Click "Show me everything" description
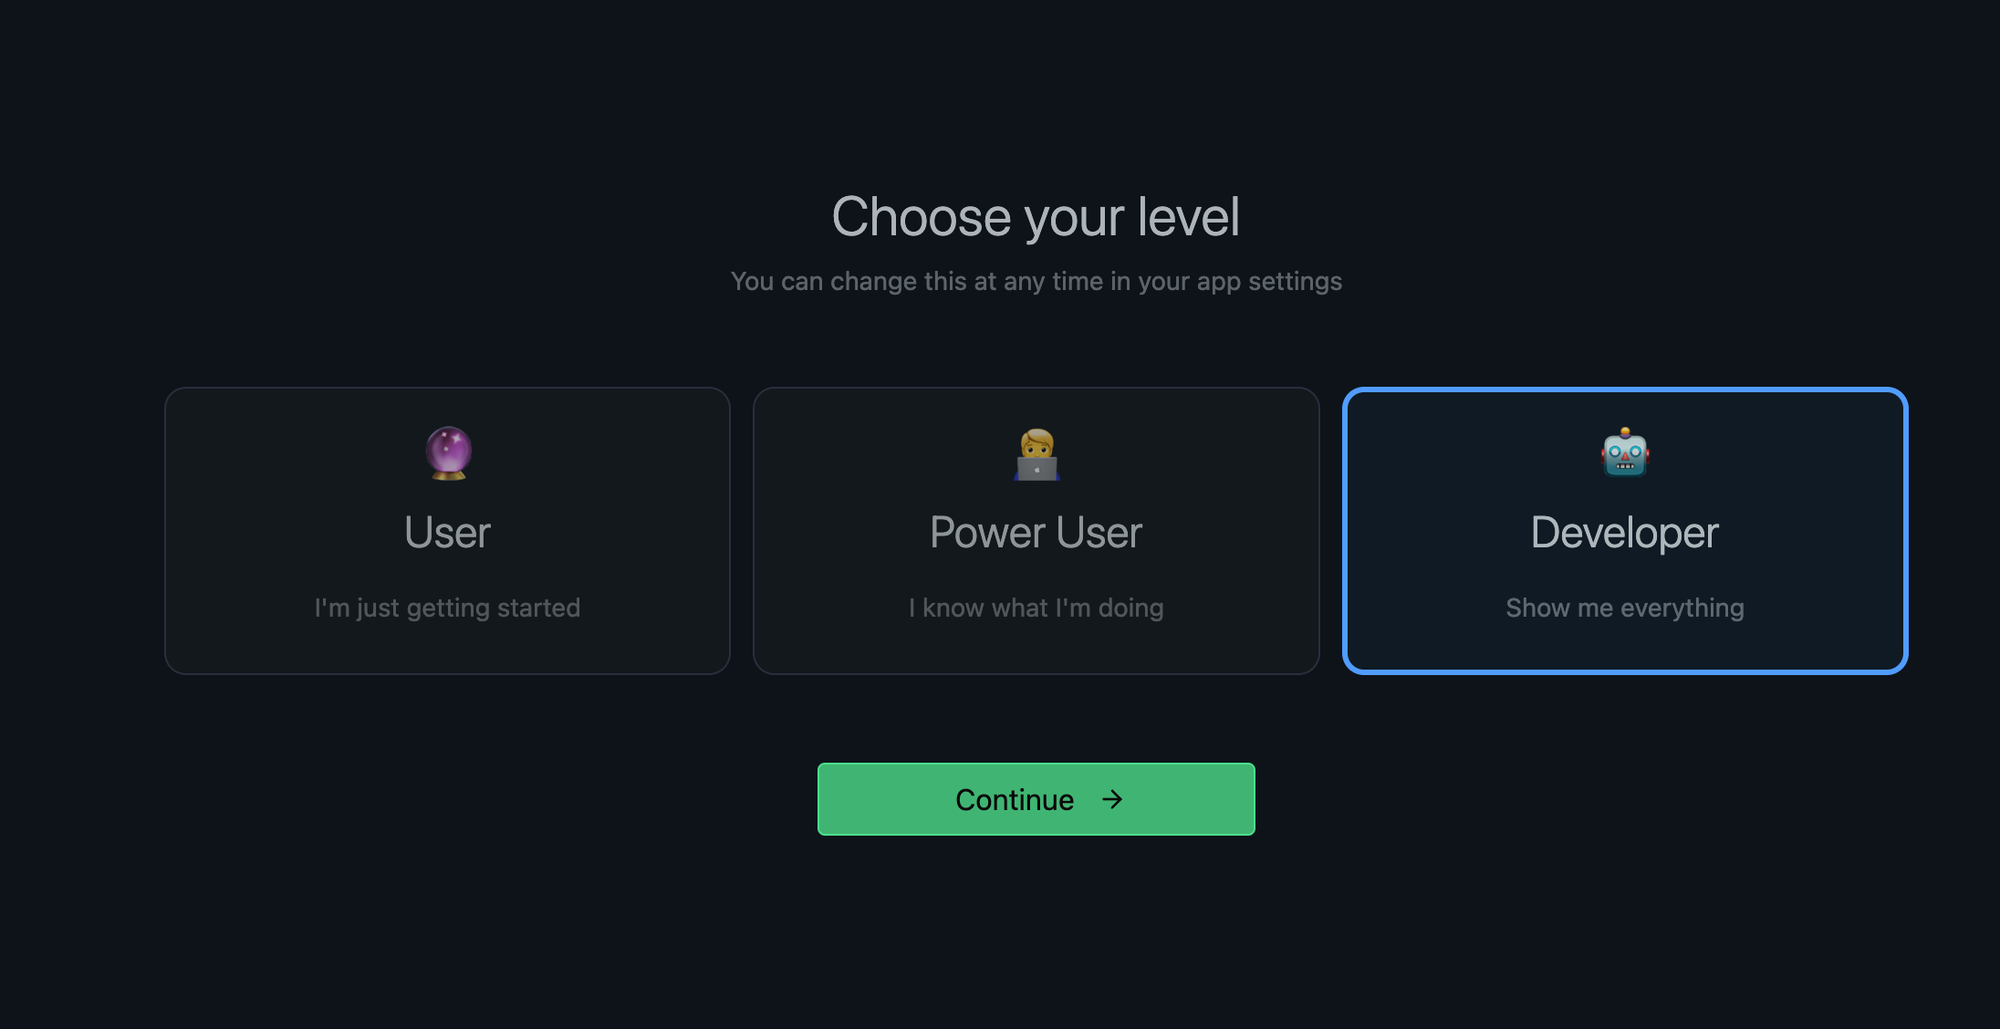Screen dimensions: 2000x1029 click(x=1625, y=608)
